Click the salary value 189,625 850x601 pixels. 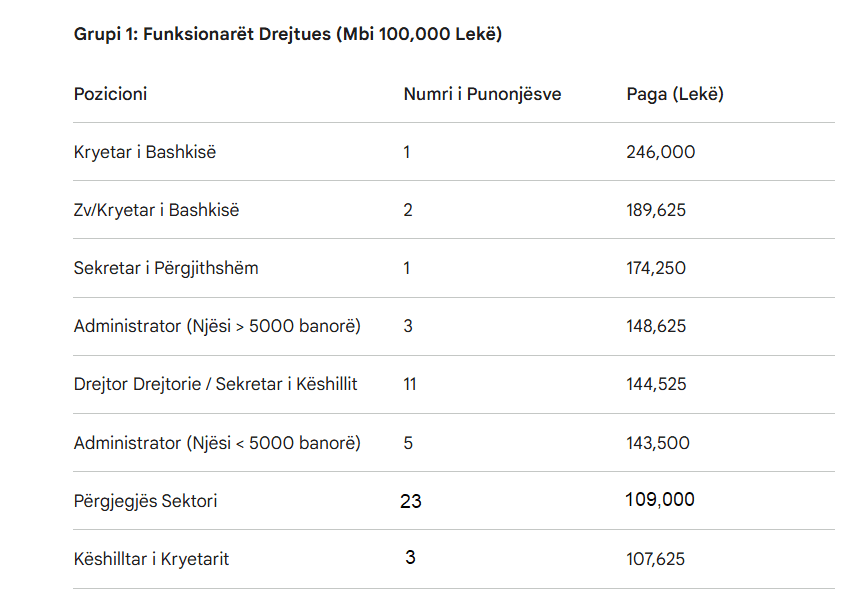tap(656, 210)
